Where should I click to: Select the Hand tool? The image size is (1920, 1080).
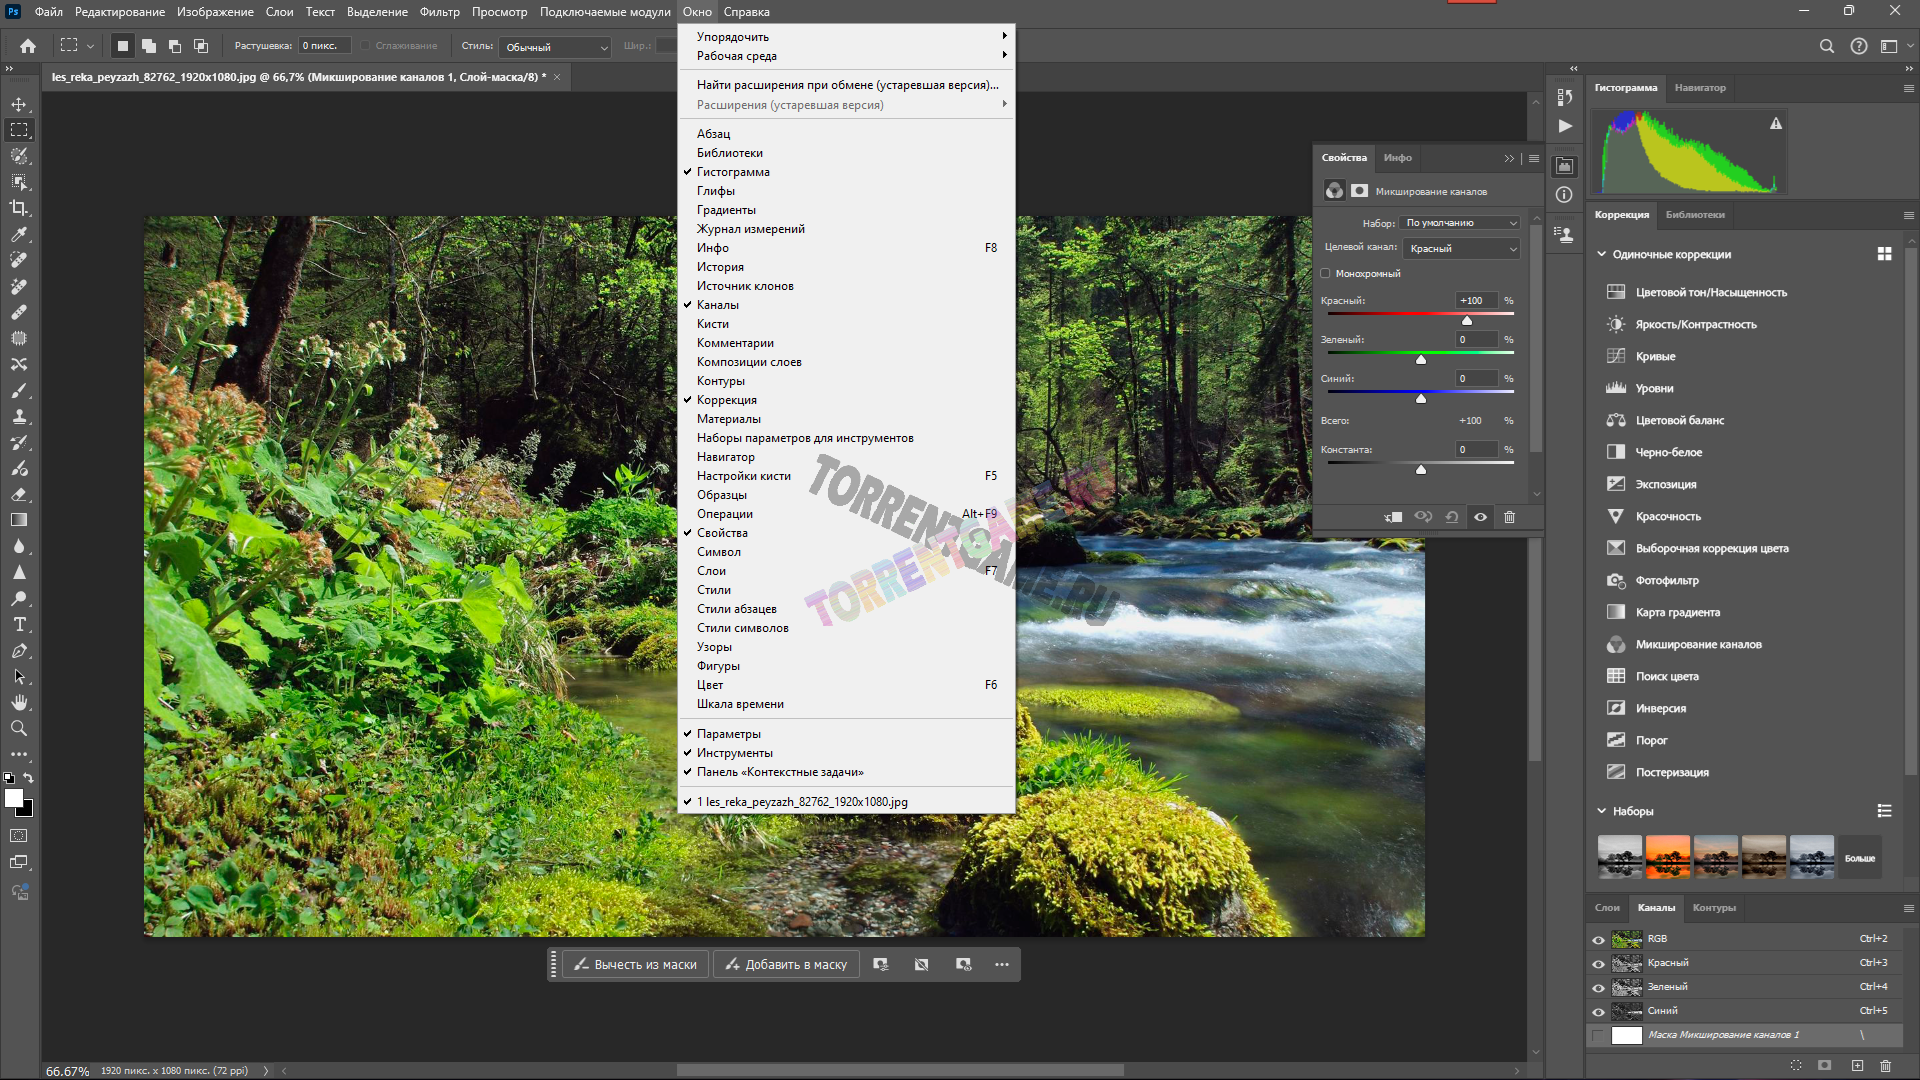19,703
